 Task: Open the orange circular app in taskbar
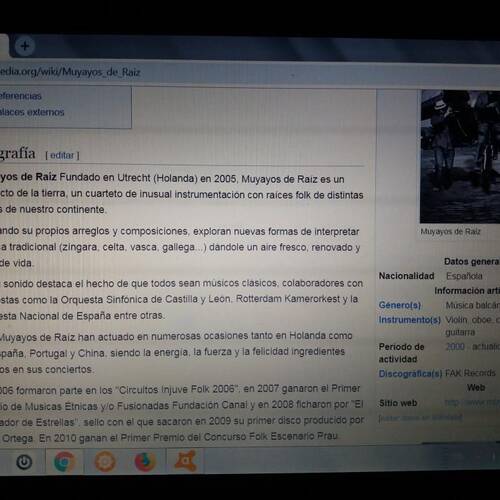[x=105, y=462]
